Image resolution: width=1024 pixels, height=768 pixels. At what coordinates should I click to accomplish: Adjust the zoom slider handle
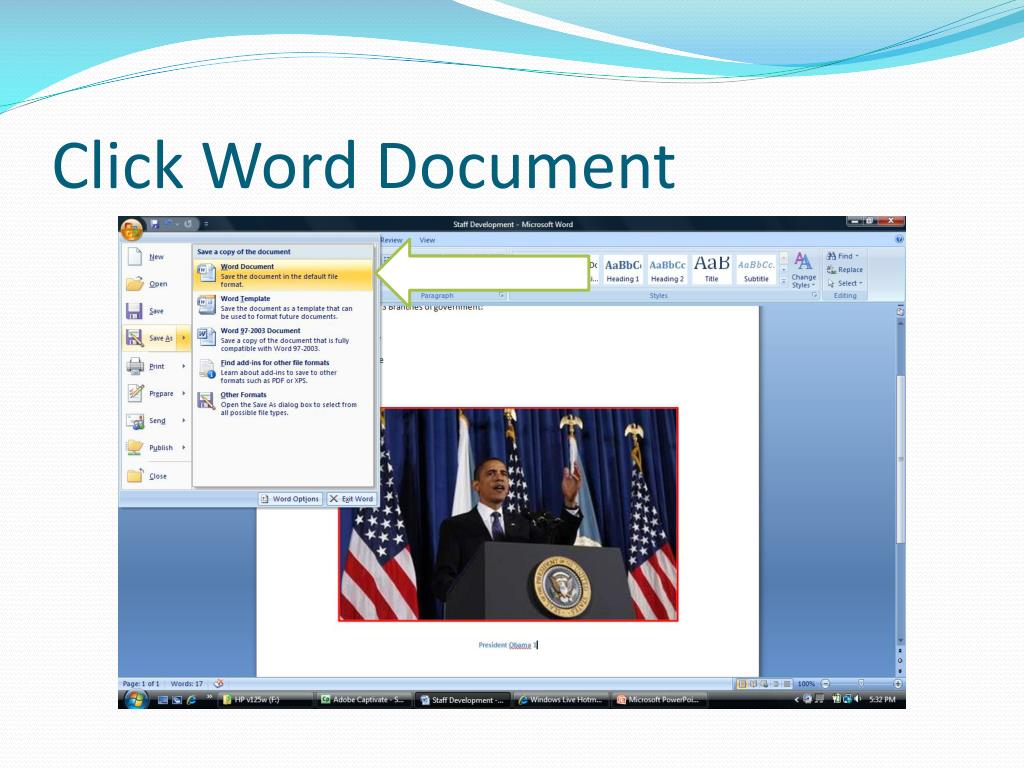861,684
